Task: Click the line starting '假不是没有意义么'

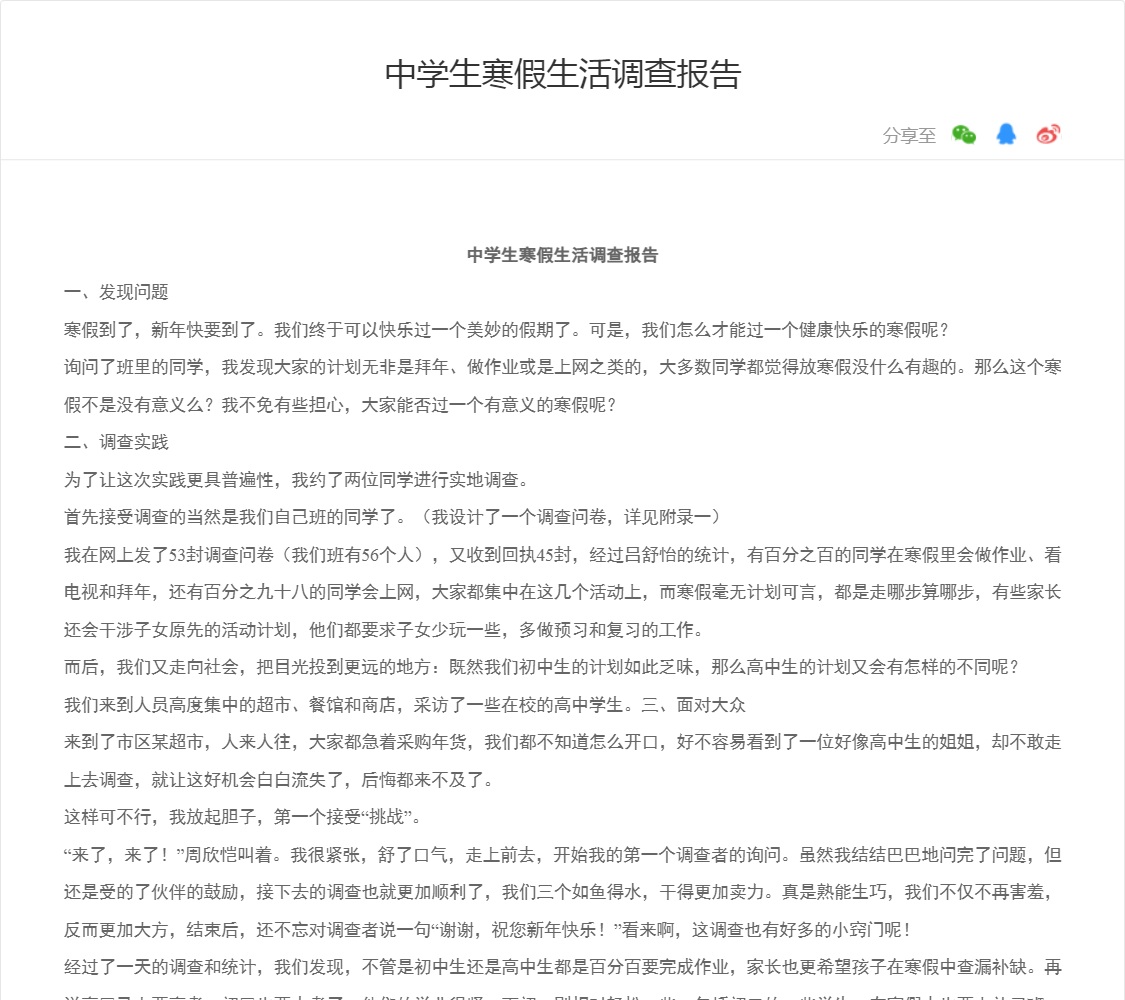Action: [340, 405]
